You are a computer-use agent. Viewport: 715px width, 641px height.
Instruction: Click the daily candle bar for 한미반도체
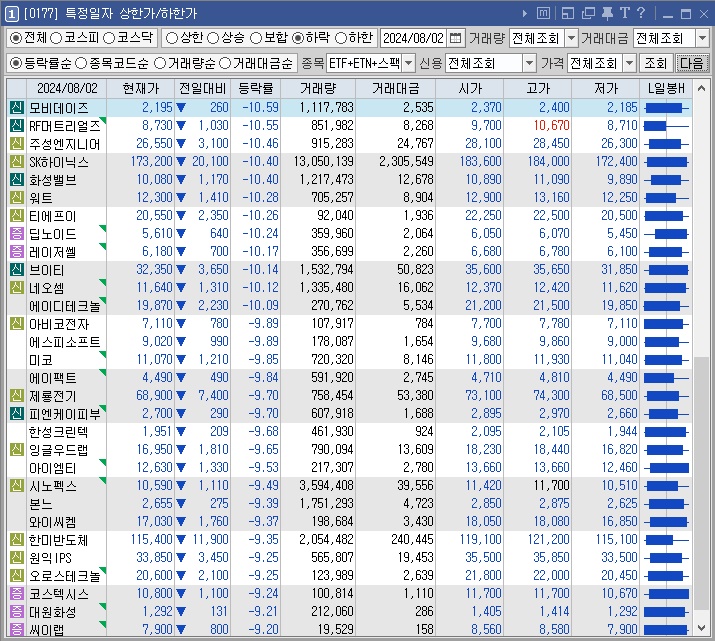pyautogui.click(x=666, y=540)
